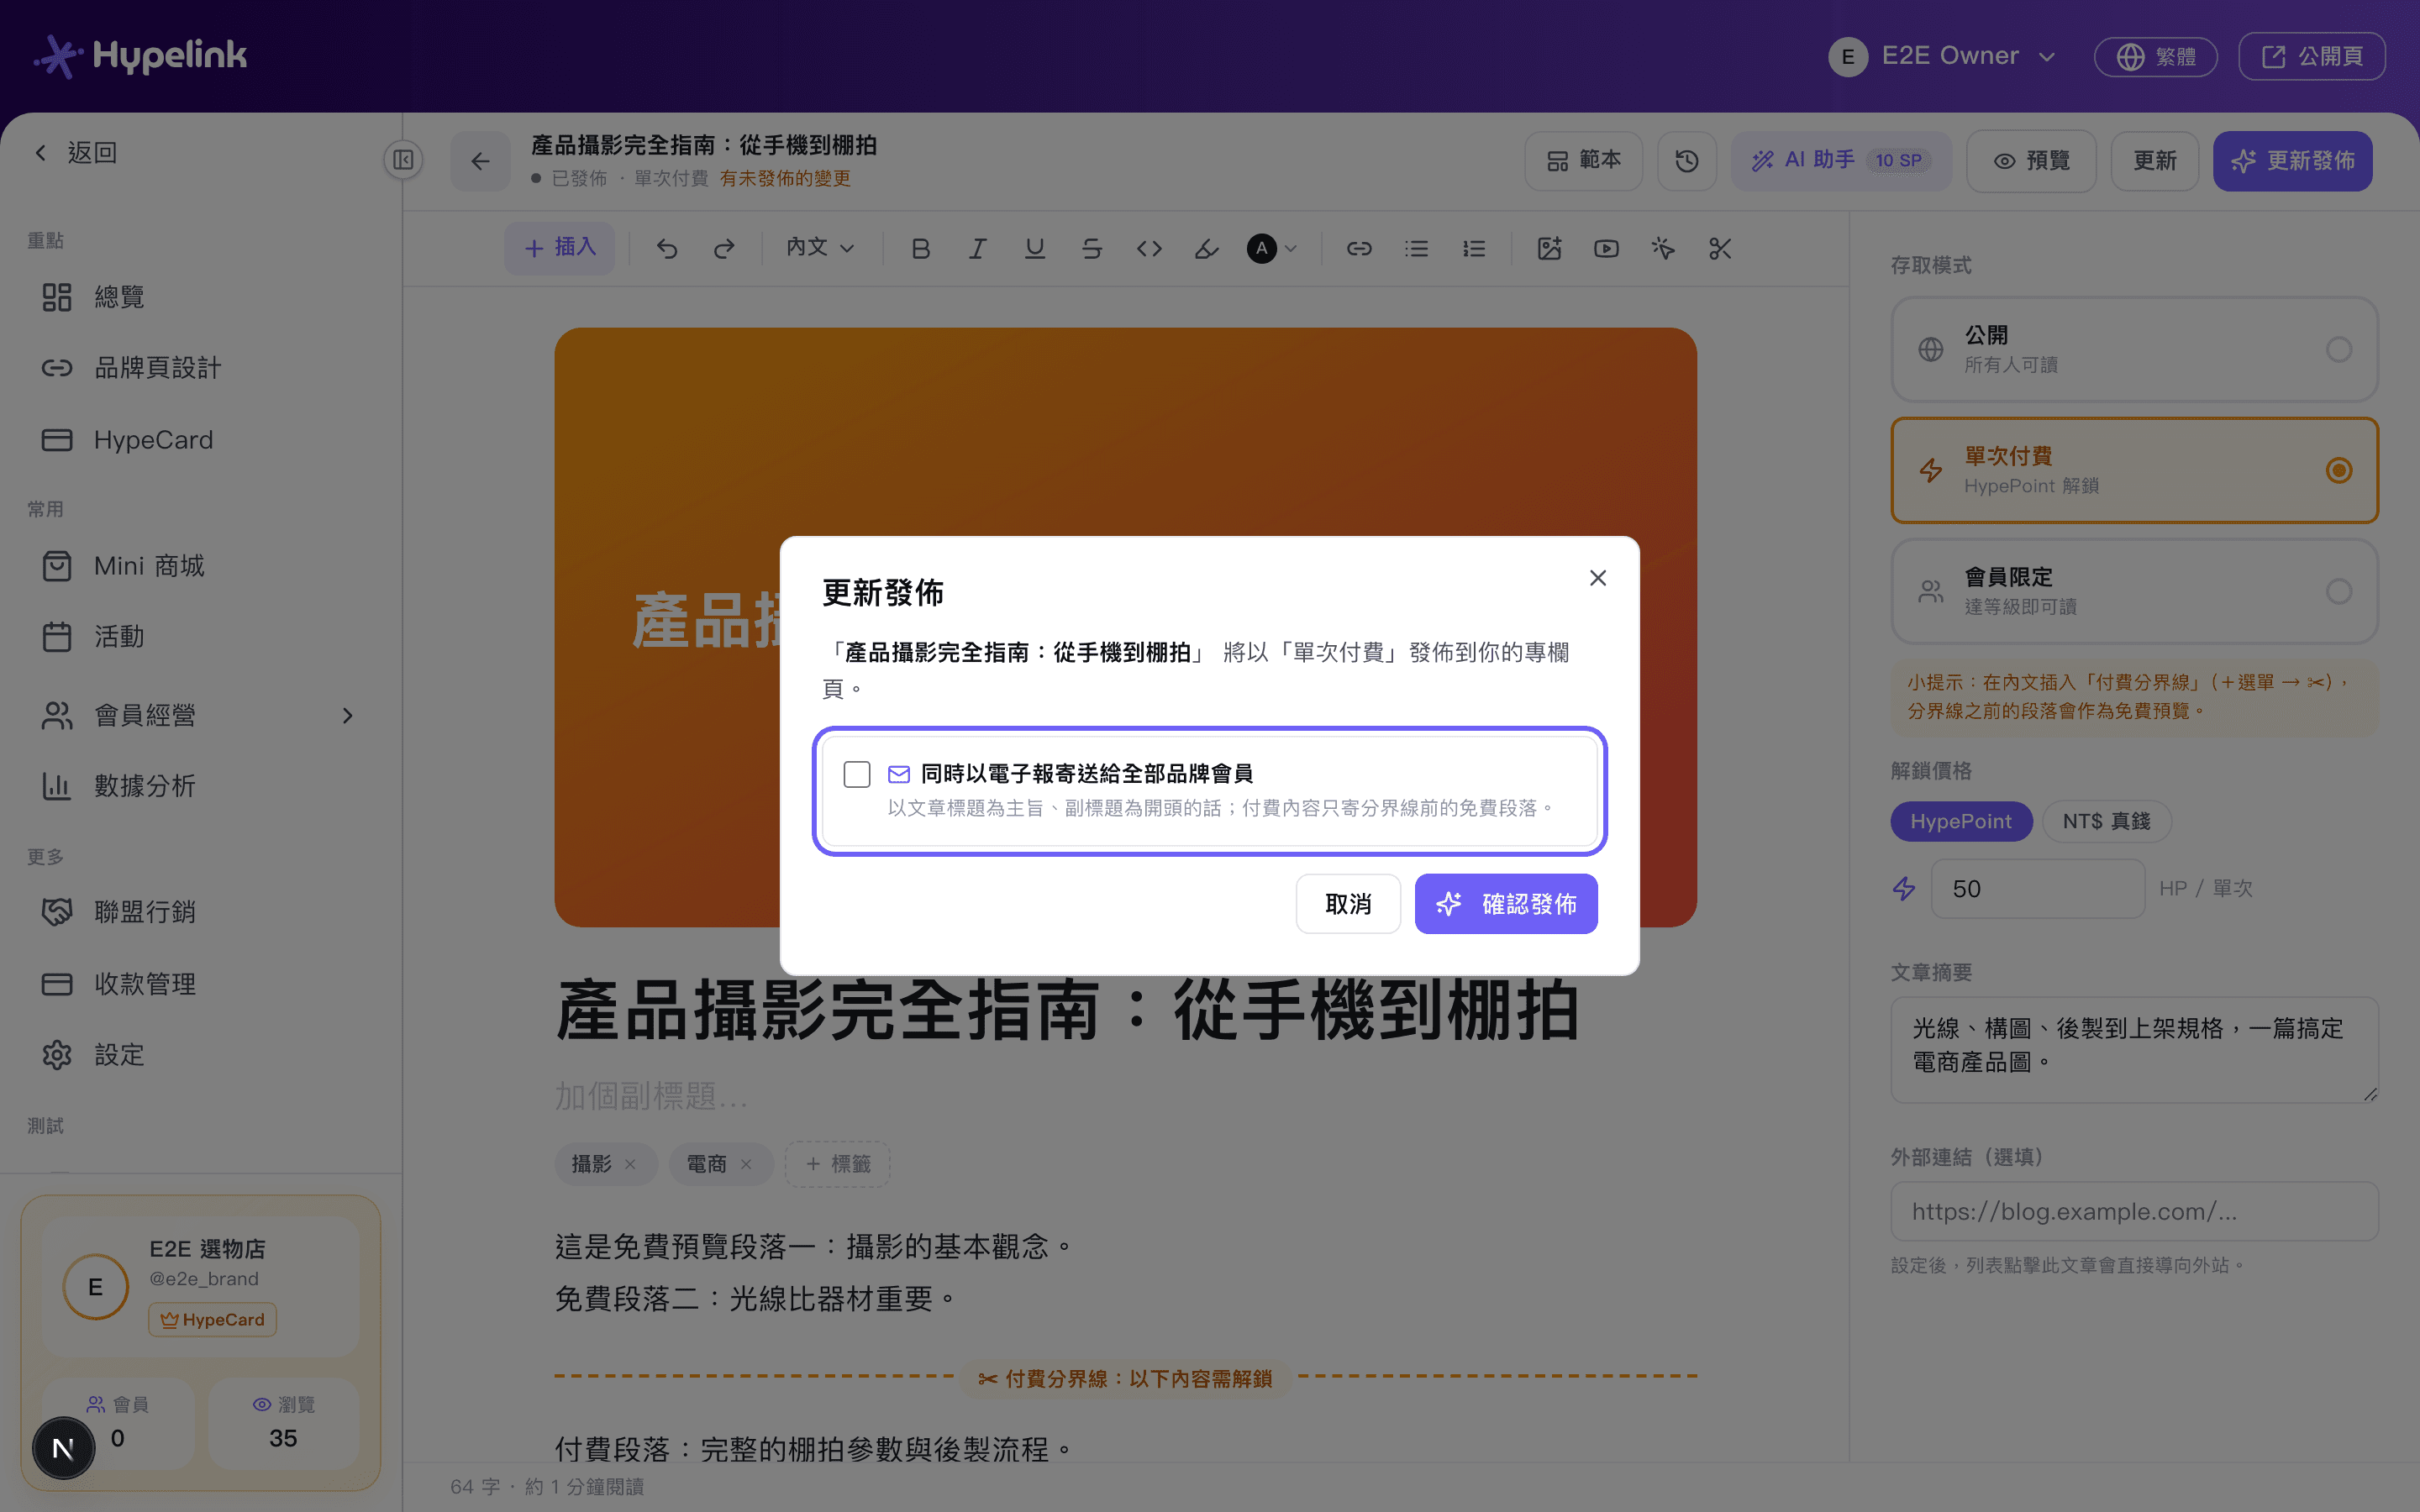
Task: Open the E2E Owner account dropdown
Action: tap(1942, 56)
